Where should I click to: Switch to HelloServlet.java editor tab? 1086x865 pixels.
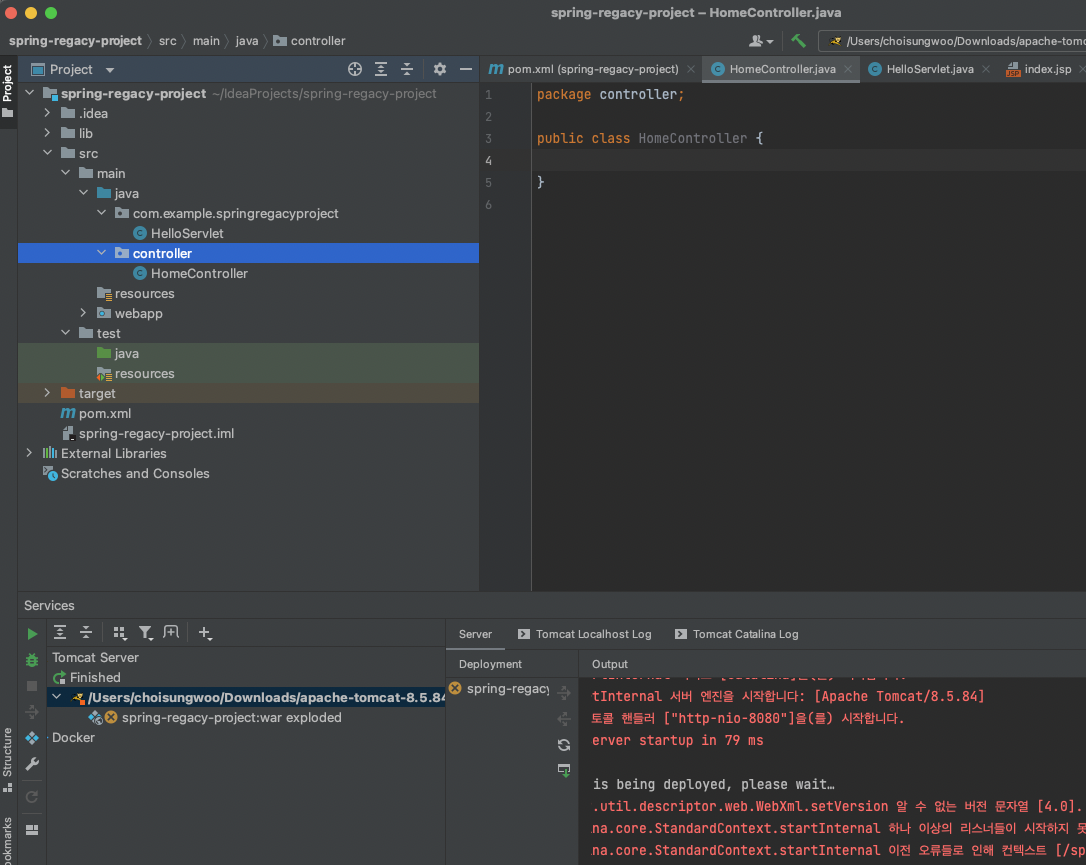pyautogui.click(x=929, y=69)
